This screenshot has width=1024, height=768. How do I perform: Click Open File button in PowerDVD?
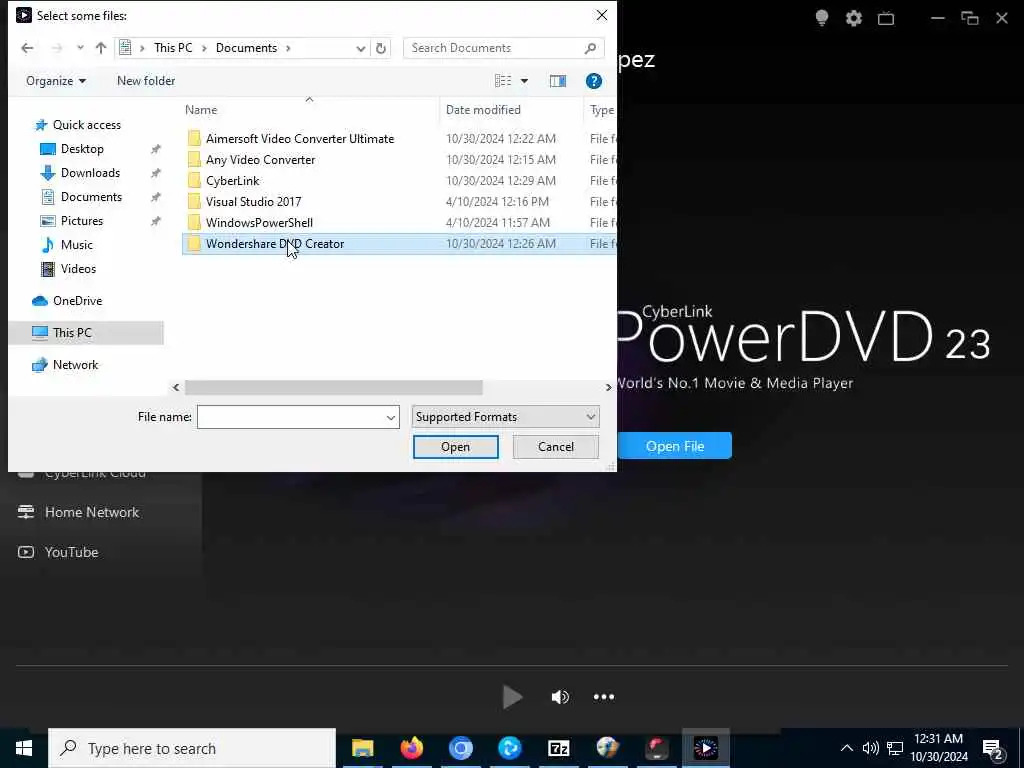675,446
